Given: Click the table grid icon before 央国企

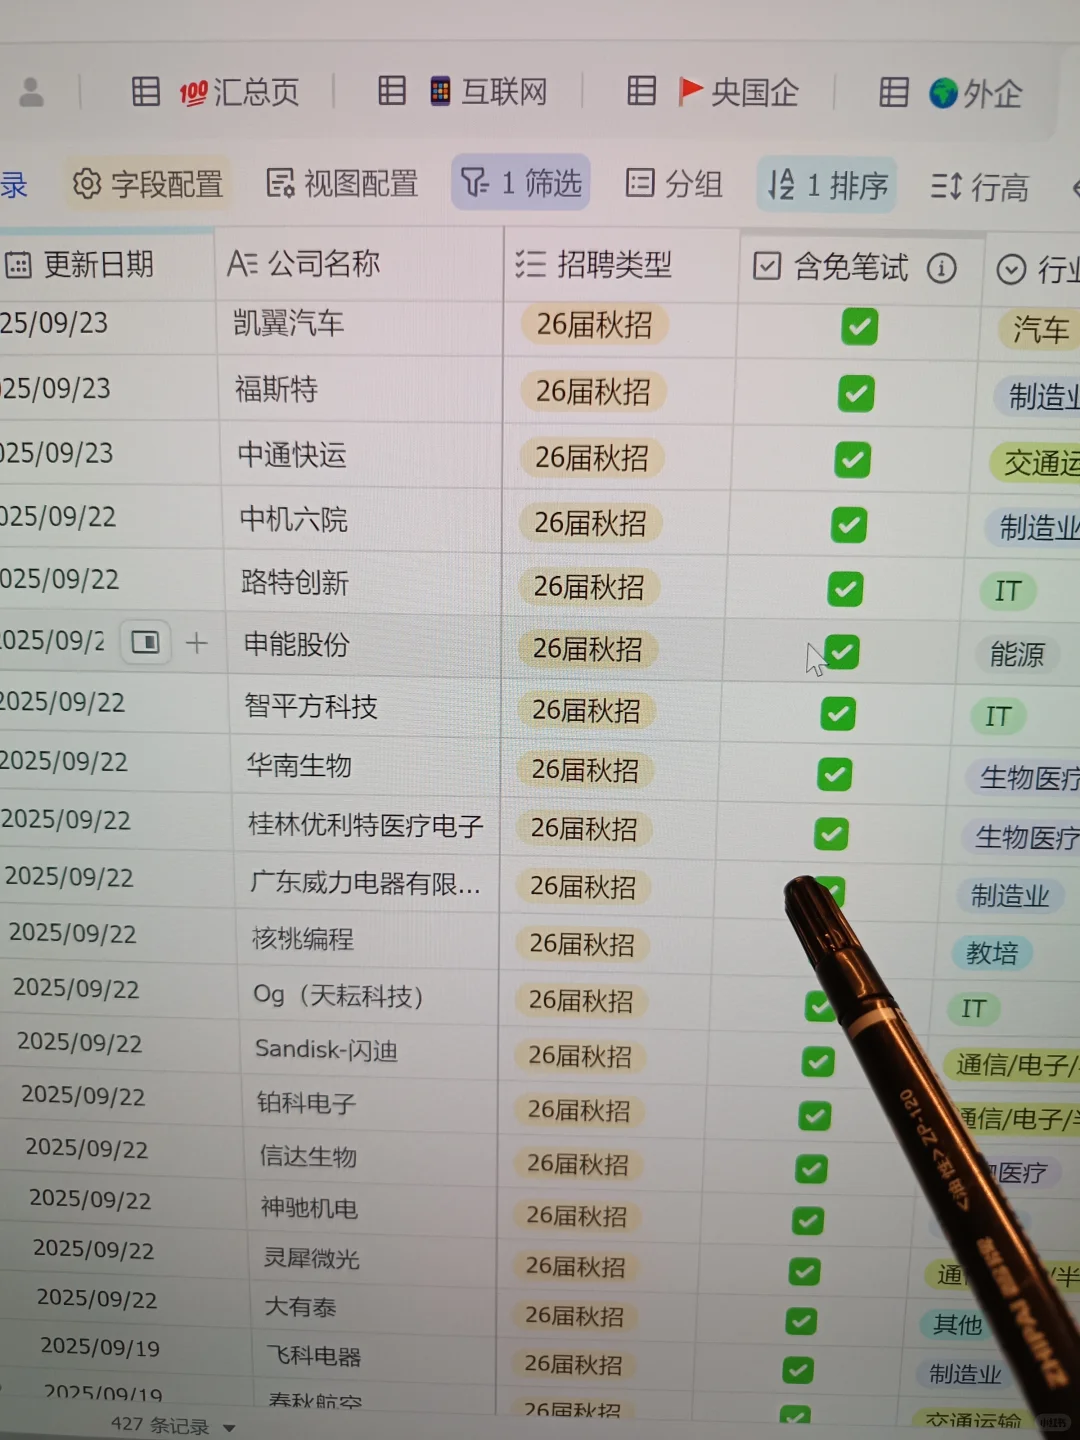Looking at the screenshot, I should tap(641, 91).
